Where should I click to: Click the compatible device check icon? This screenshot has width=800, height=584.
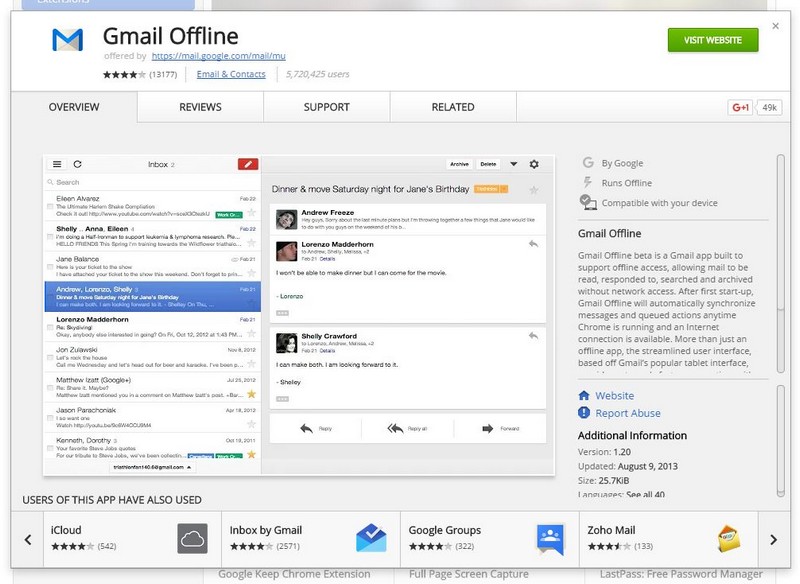588,202
